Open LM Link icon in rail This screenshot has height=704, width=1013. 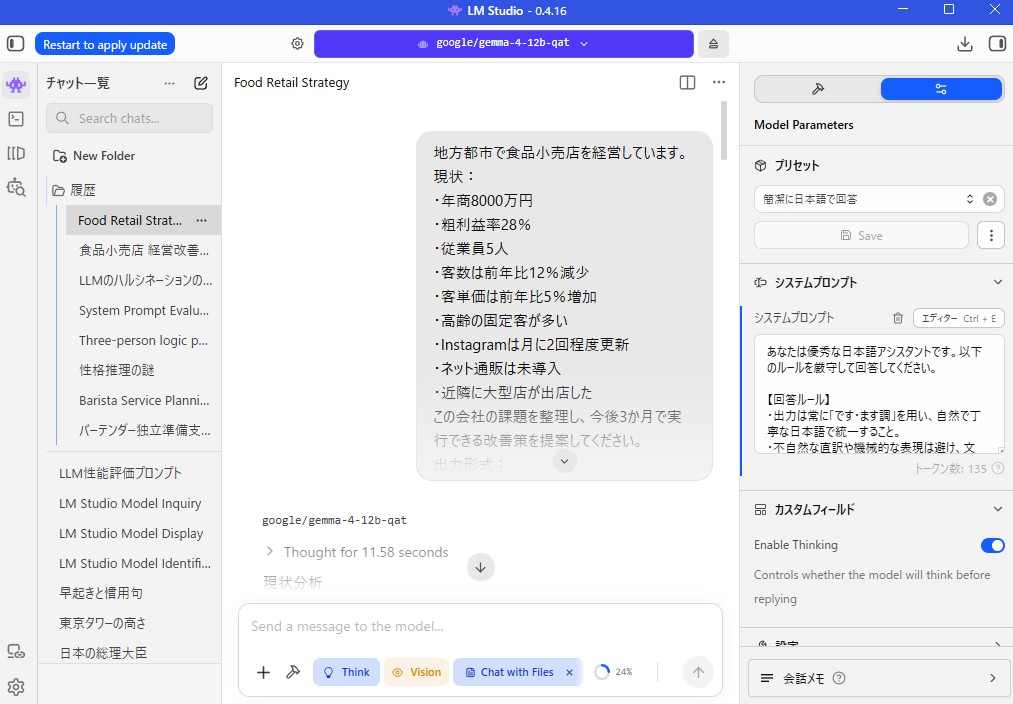pos(16,651)
